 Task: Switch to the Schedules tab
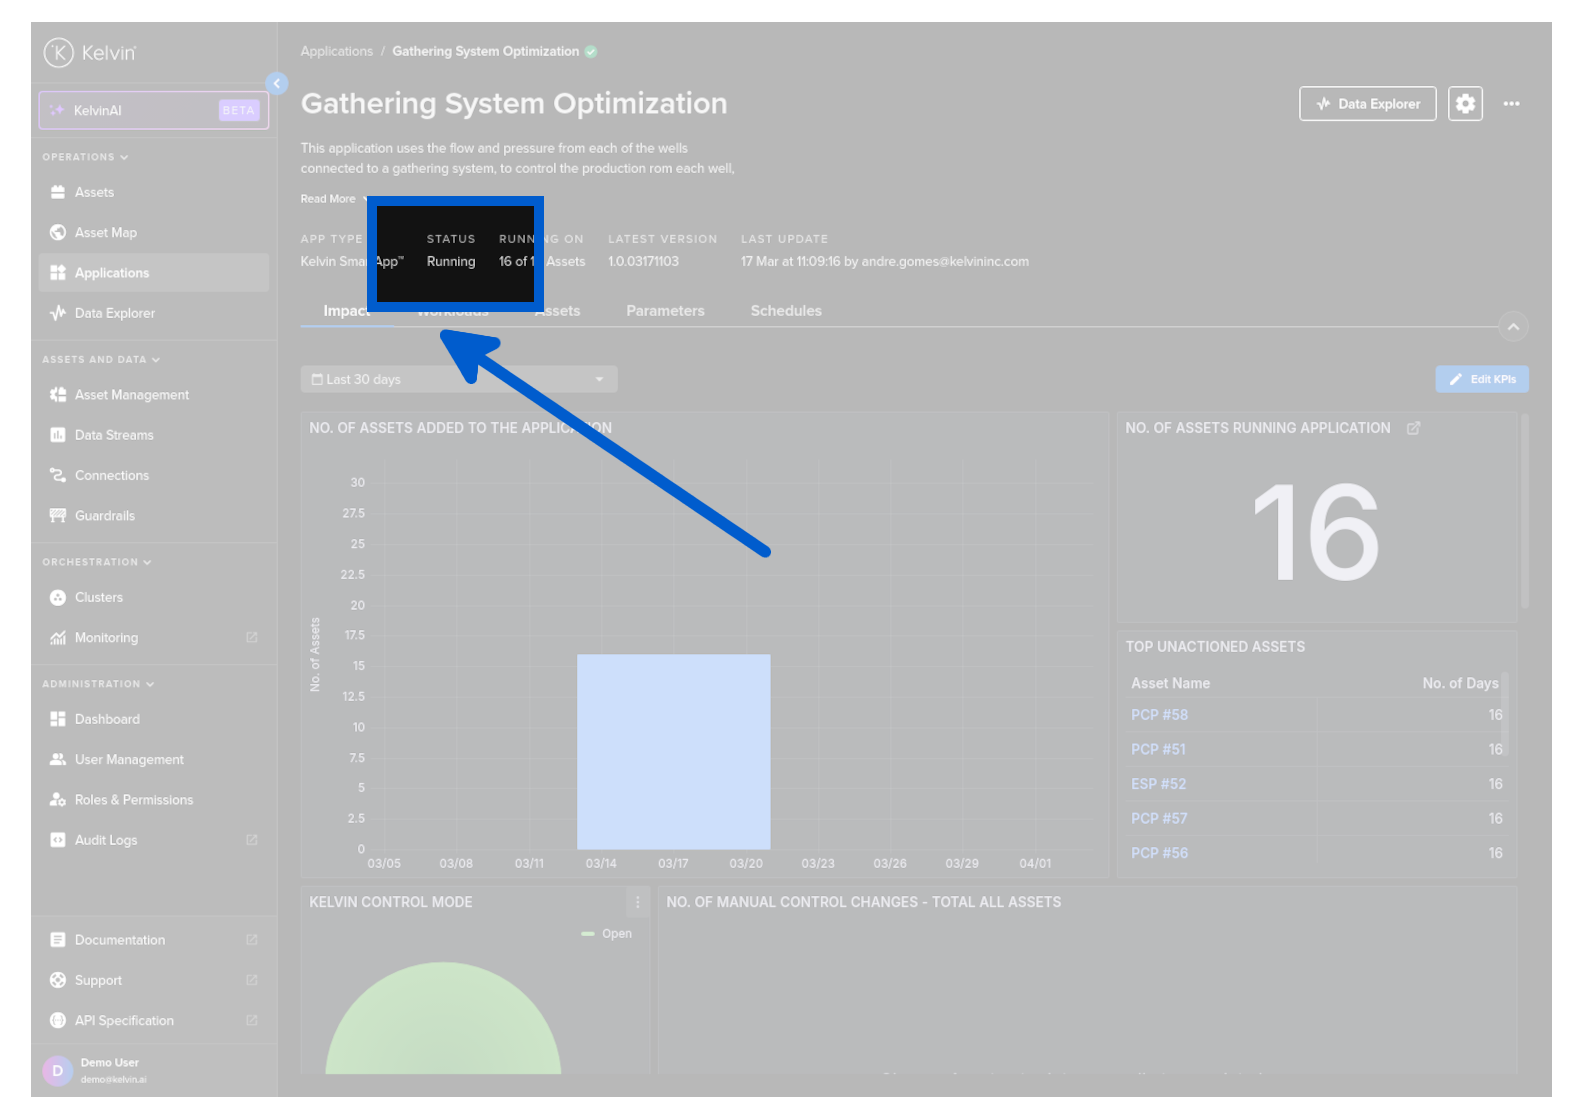pos(786,311)
